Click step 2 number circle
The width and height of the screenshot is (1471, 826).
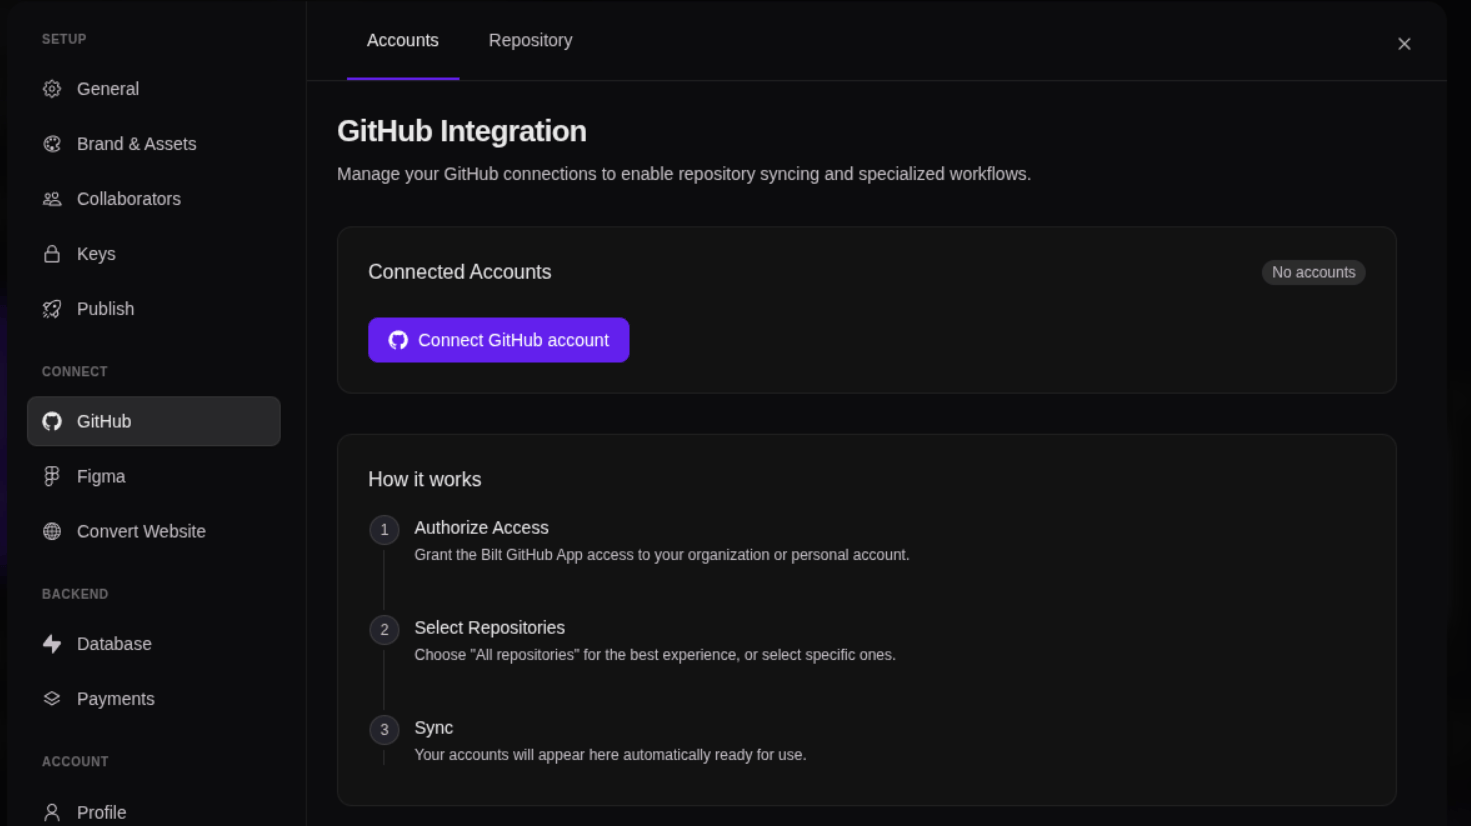pyautogui.click(x=384, y=630)
